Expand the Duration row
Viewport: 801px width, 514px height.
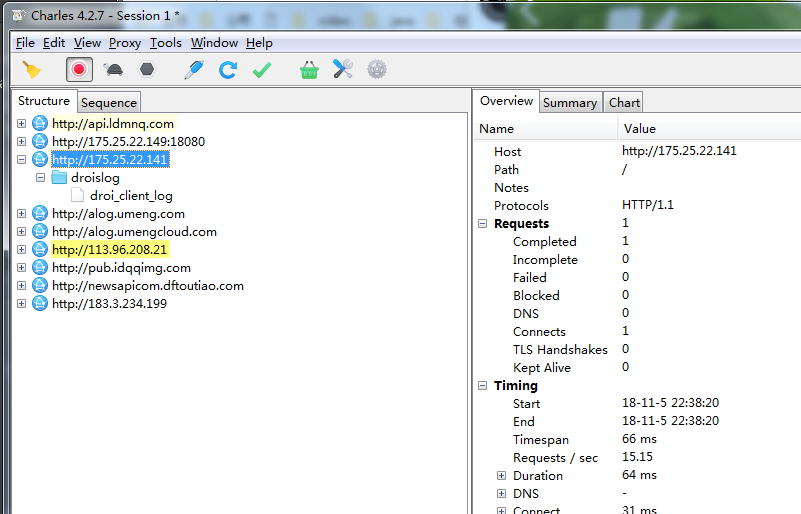(502, 476)
